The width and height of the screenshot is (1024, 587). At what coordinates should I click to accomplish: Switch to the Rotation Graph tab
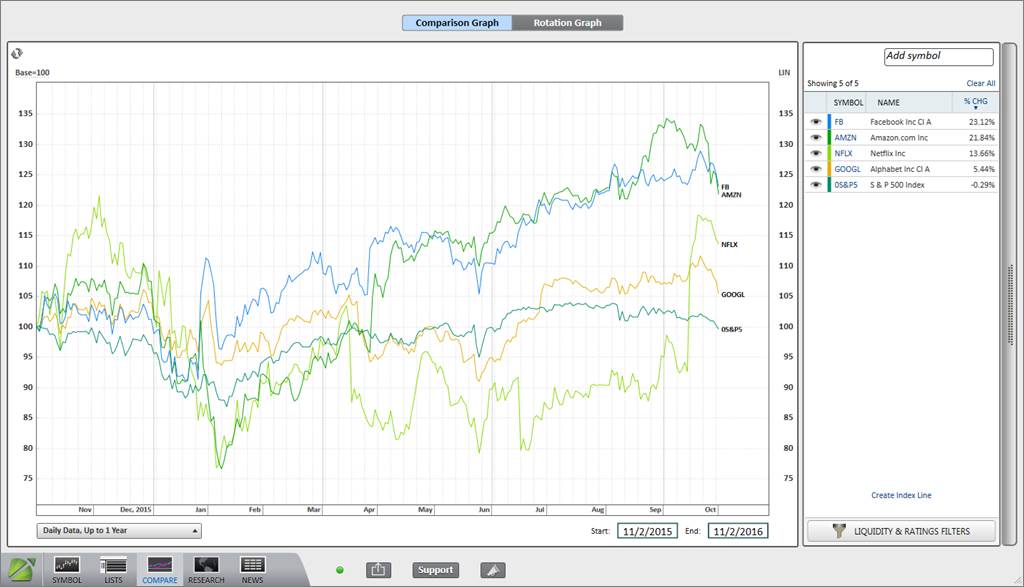[568, 23]
